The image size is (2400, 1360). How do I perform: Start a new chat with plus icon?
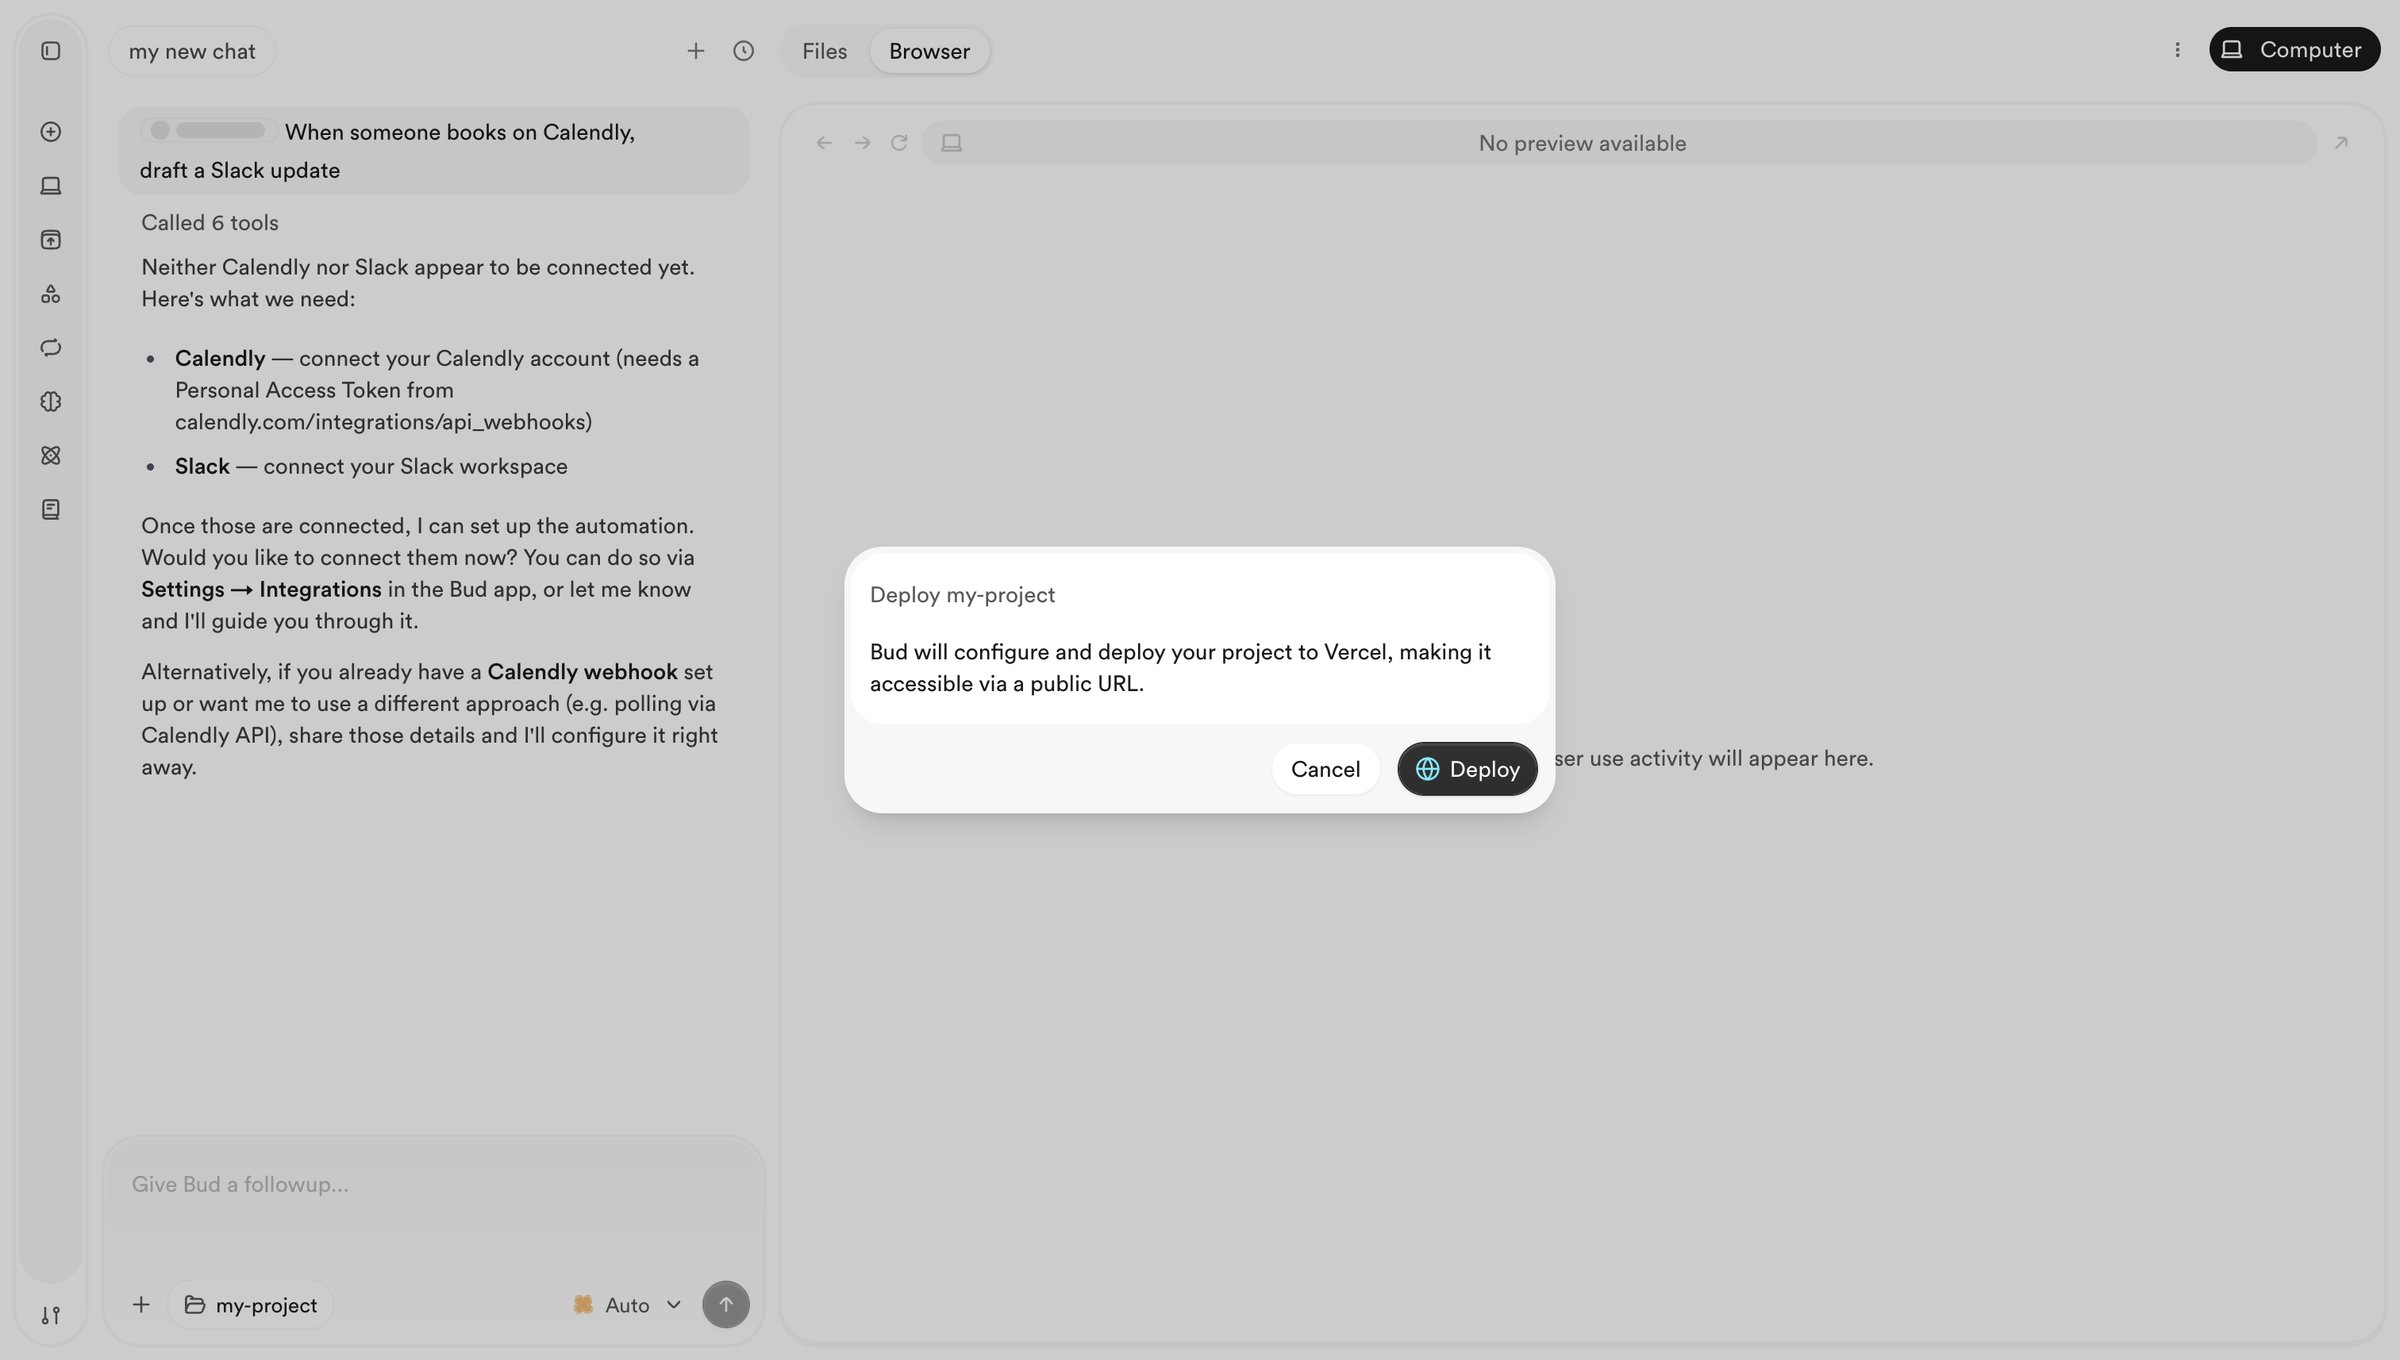coord(696,51)
